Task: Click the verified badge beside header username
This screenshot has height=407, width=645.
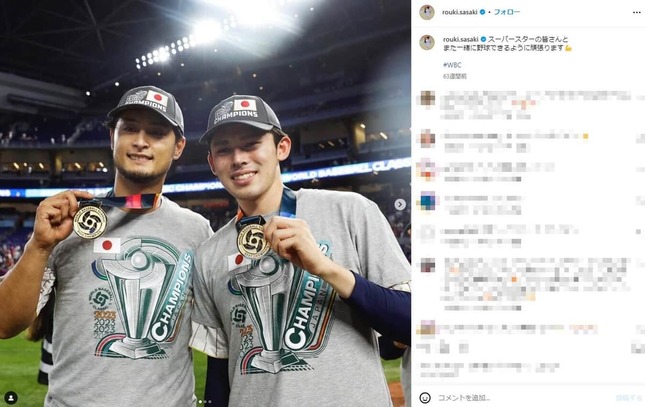Action: coord(483,12)
